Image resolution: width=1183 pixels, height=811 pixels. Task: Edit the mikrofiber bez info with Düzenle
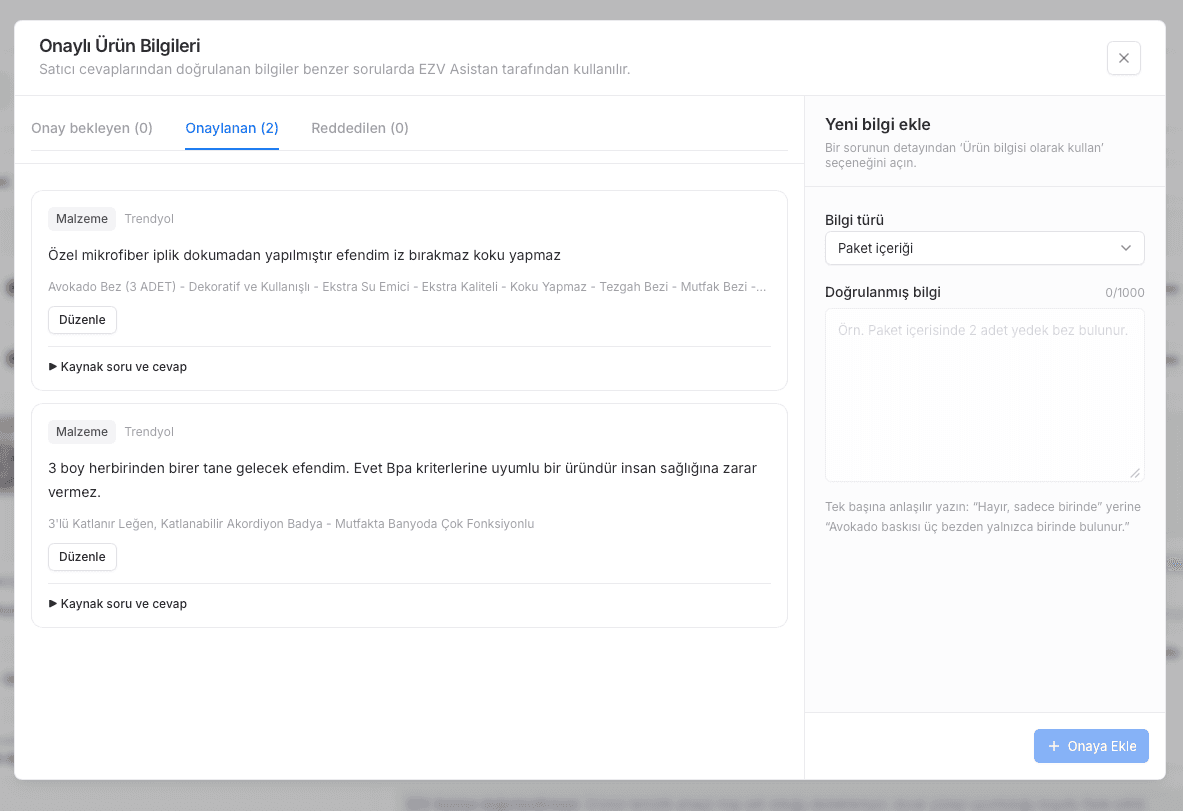82,320
